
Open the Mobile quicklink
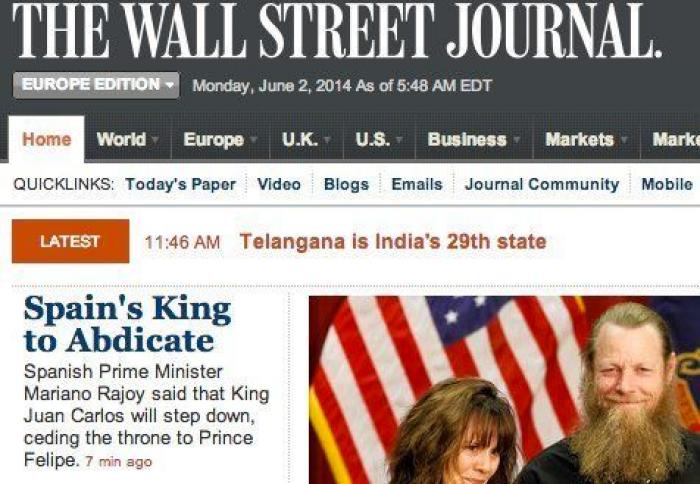click(667, 184)
